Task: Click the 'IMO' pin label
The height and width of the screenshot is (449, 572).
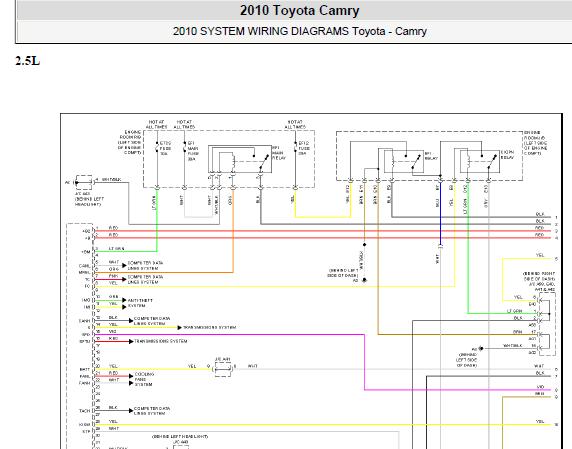Action: click(86, 300)
